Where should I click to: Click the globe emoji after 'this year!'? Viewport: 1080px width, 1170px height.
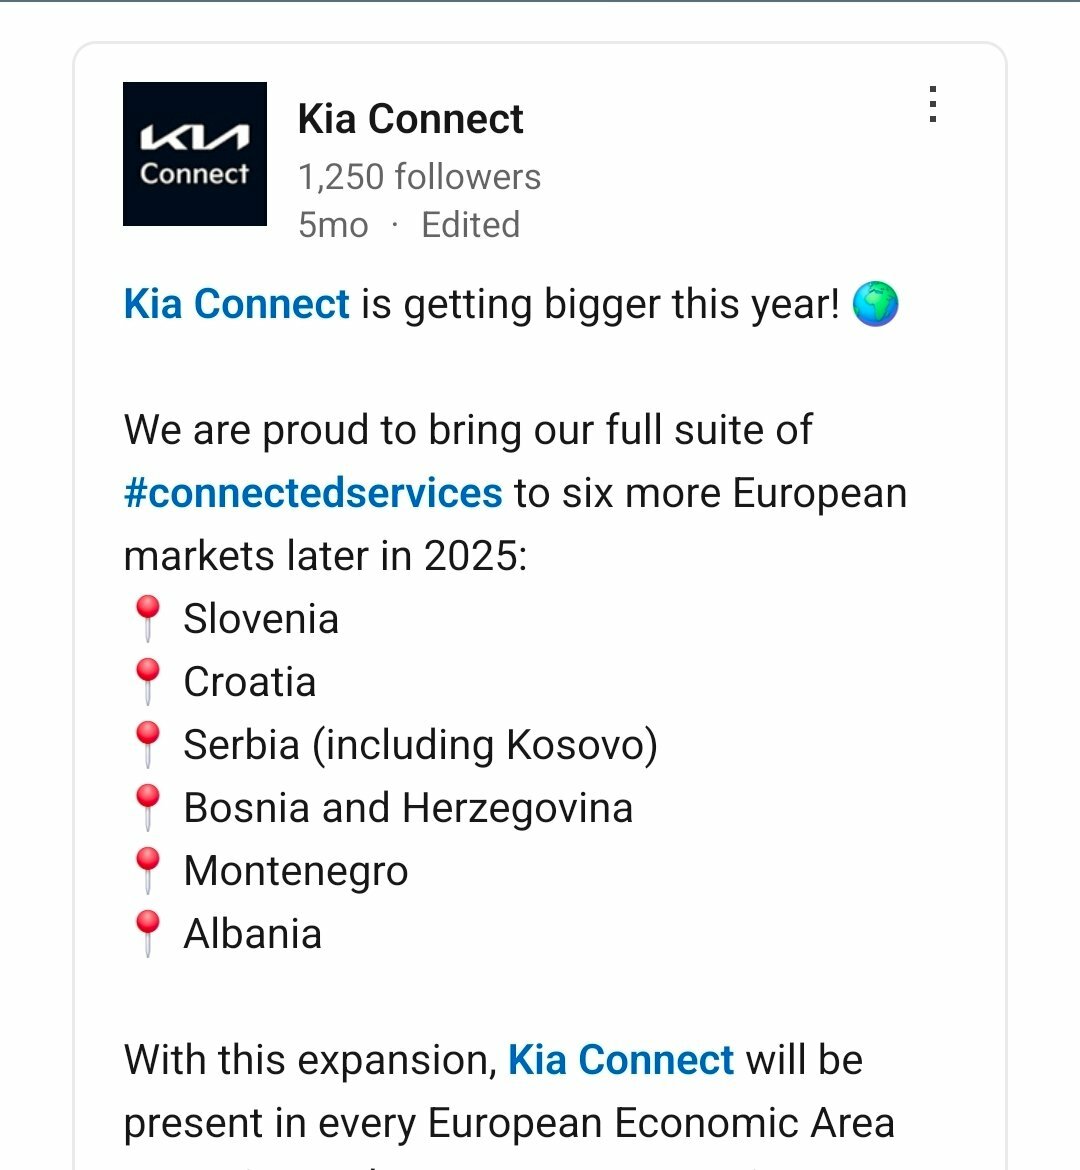pos(875,304)
